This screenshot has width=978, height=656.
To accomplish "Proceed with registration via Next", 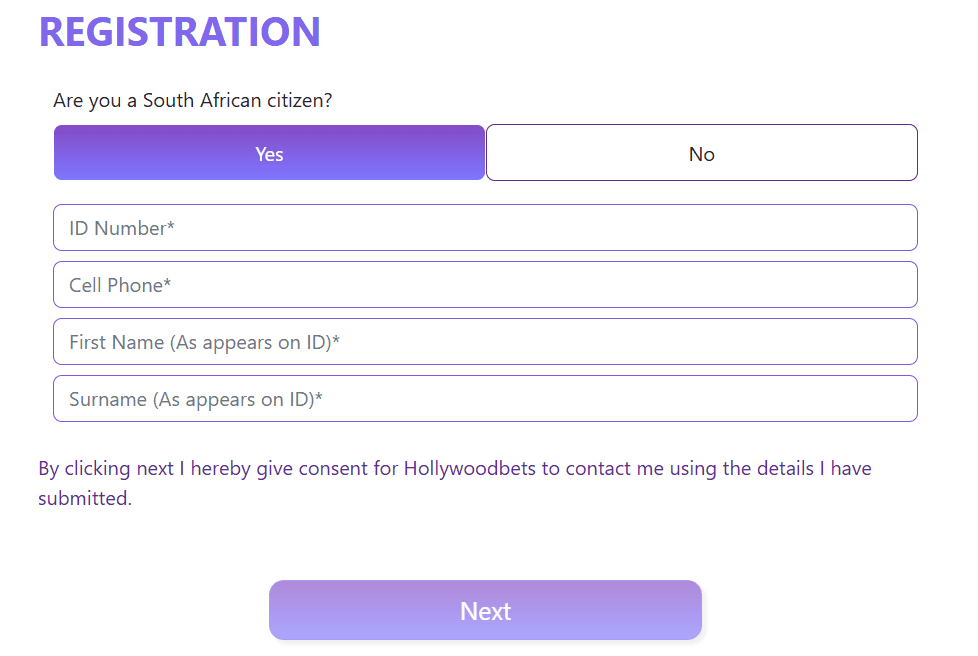I will (x=485, y=610).
